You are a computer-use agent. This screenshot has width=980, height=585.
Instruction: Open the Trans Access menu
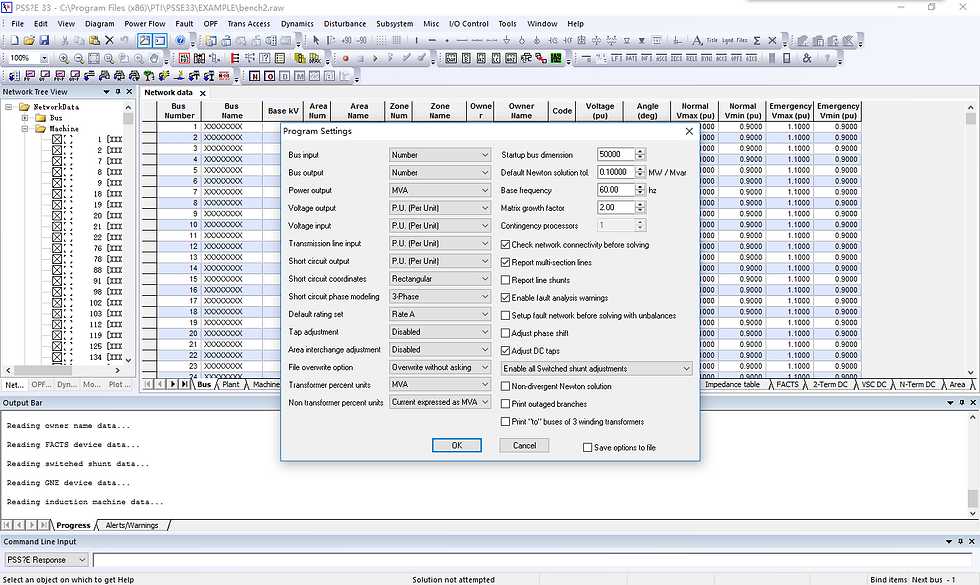click(x=249, y=24)
